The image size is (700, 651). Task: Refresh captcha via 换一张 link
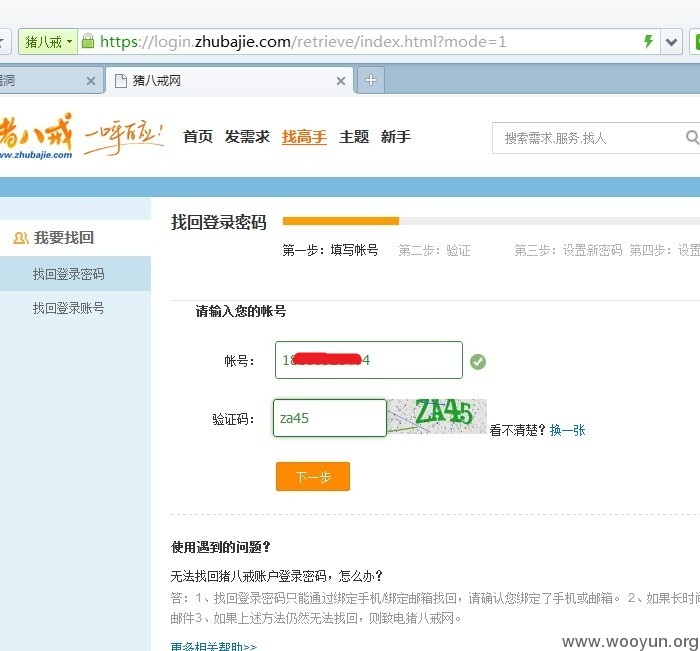pos(567,430)
